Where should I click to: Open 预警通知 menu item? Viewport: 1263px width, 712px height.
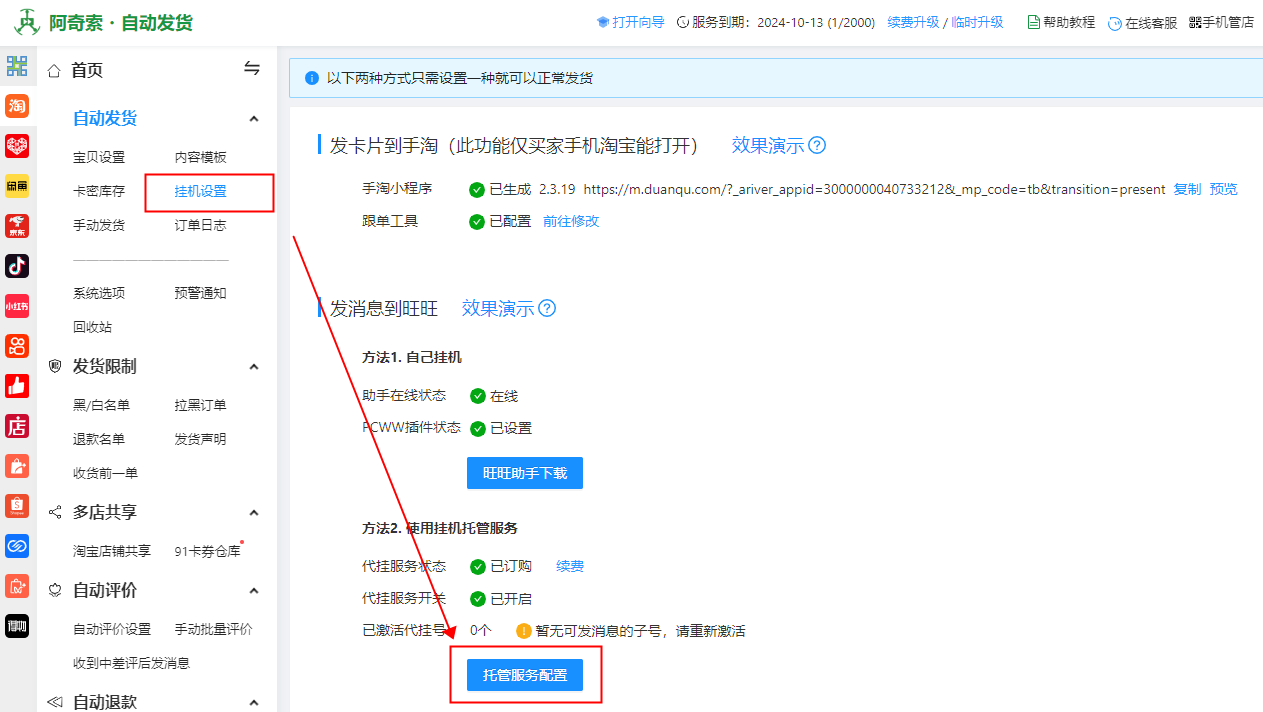(200, 293)
